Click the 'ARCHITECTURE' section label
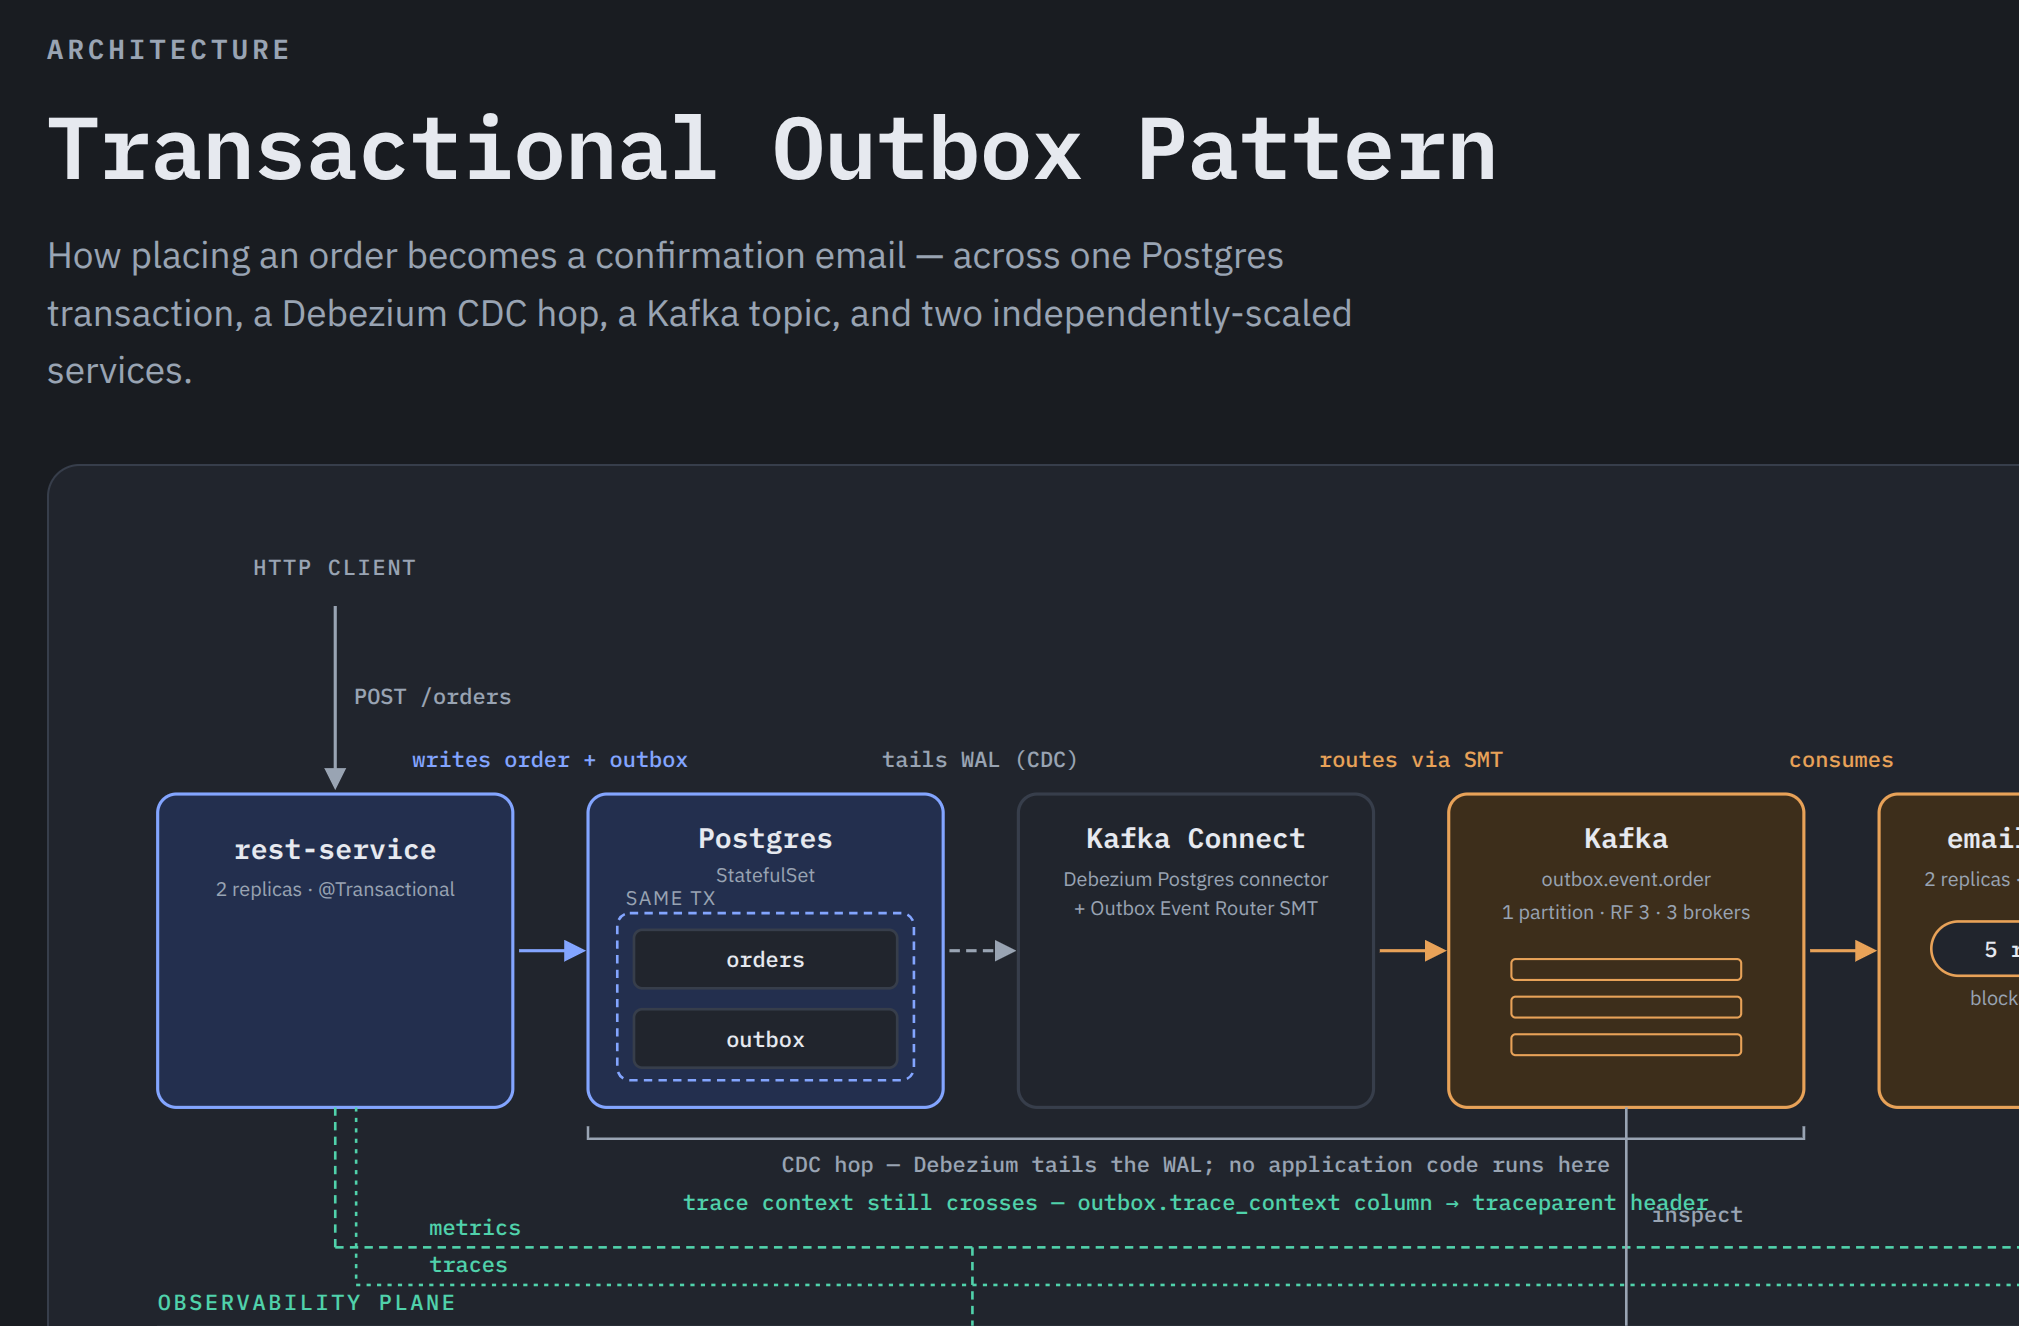The width and height of the screenshot is (2019, 1326). point(169,50)
